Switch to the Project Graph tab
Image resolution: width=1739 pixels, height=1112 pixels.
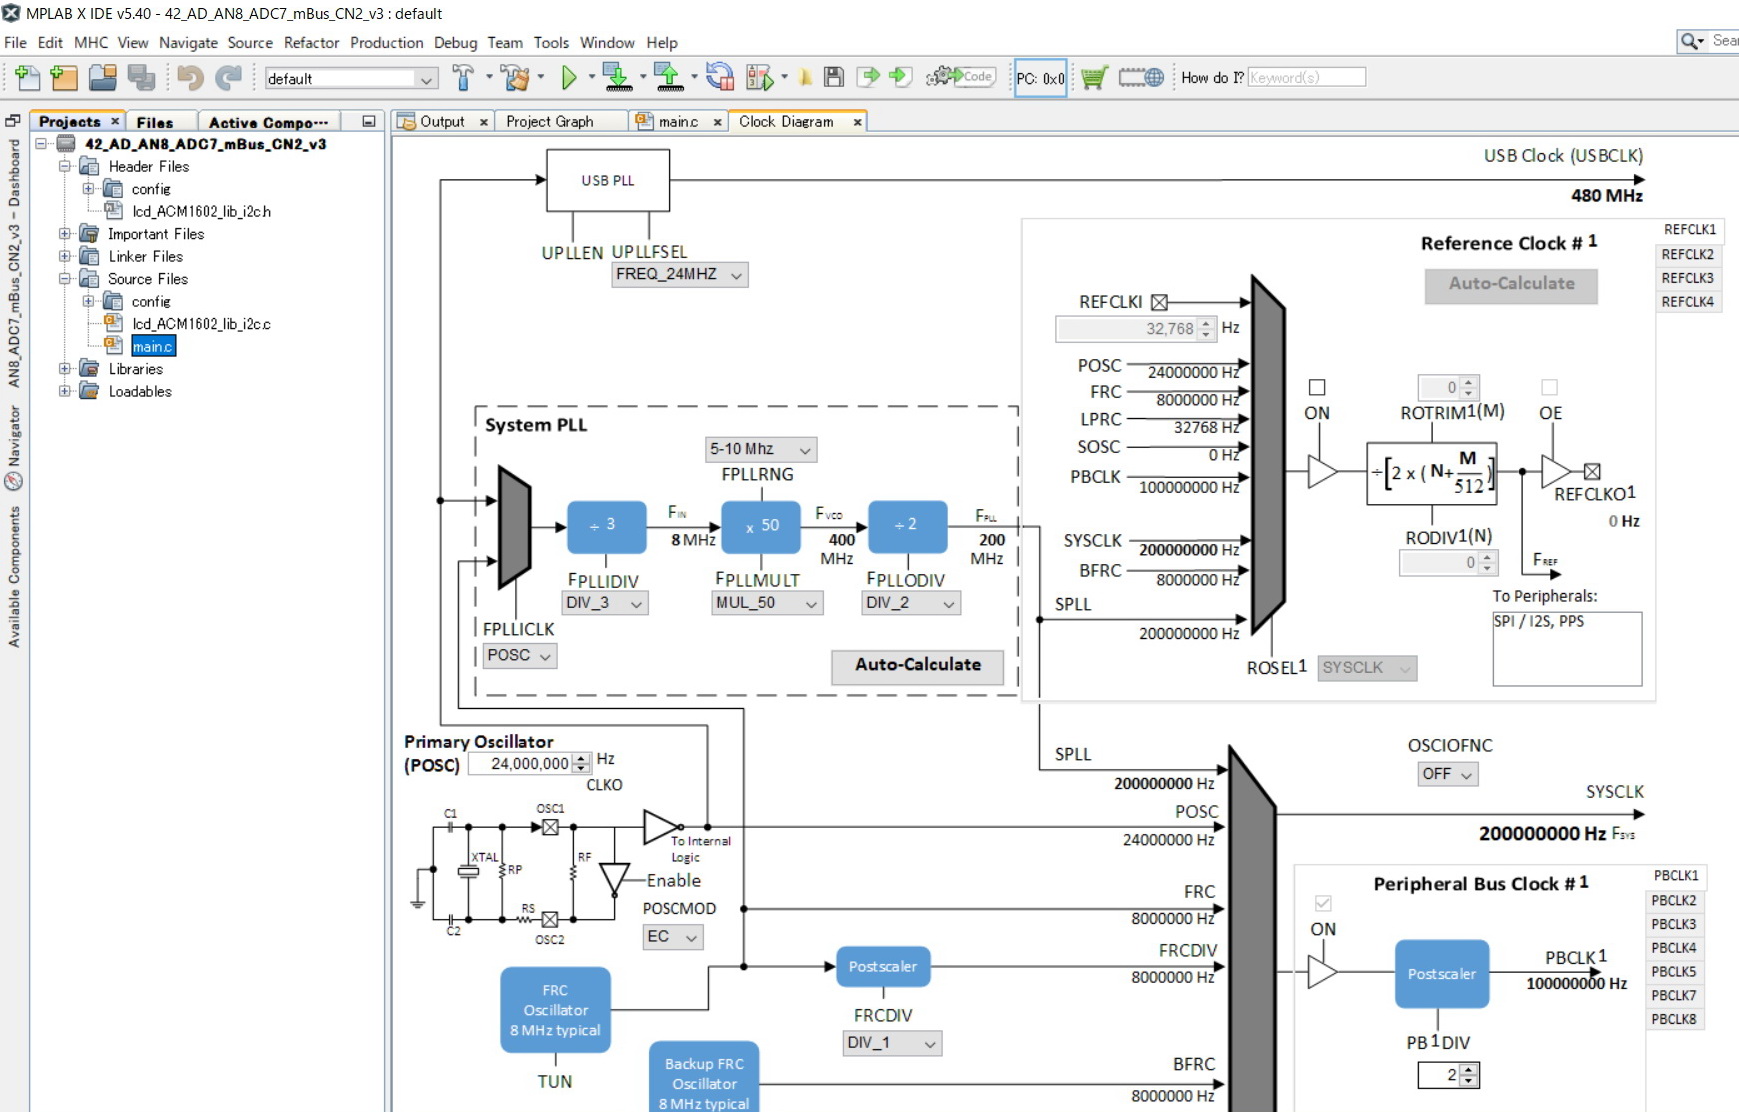click(x=550, y=121)
